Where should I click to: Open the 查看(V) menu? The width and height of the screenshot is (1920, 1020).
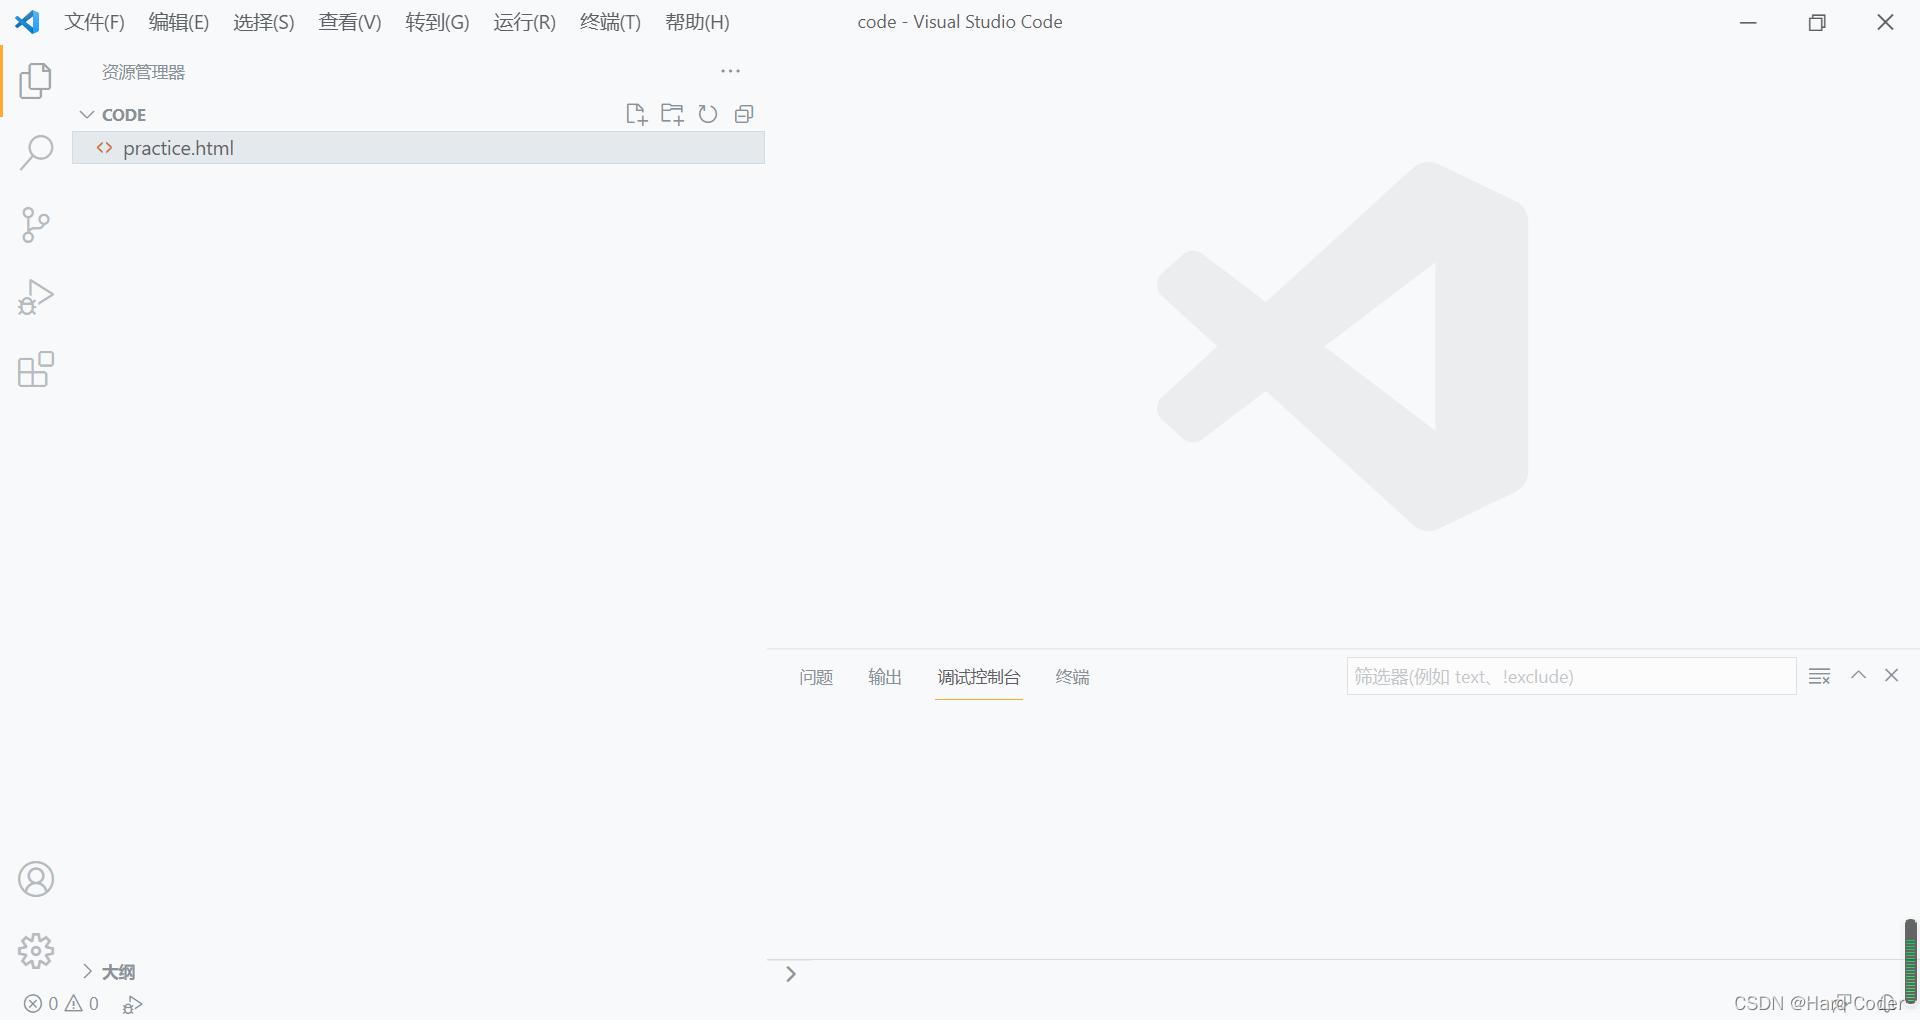click(350, 22)
